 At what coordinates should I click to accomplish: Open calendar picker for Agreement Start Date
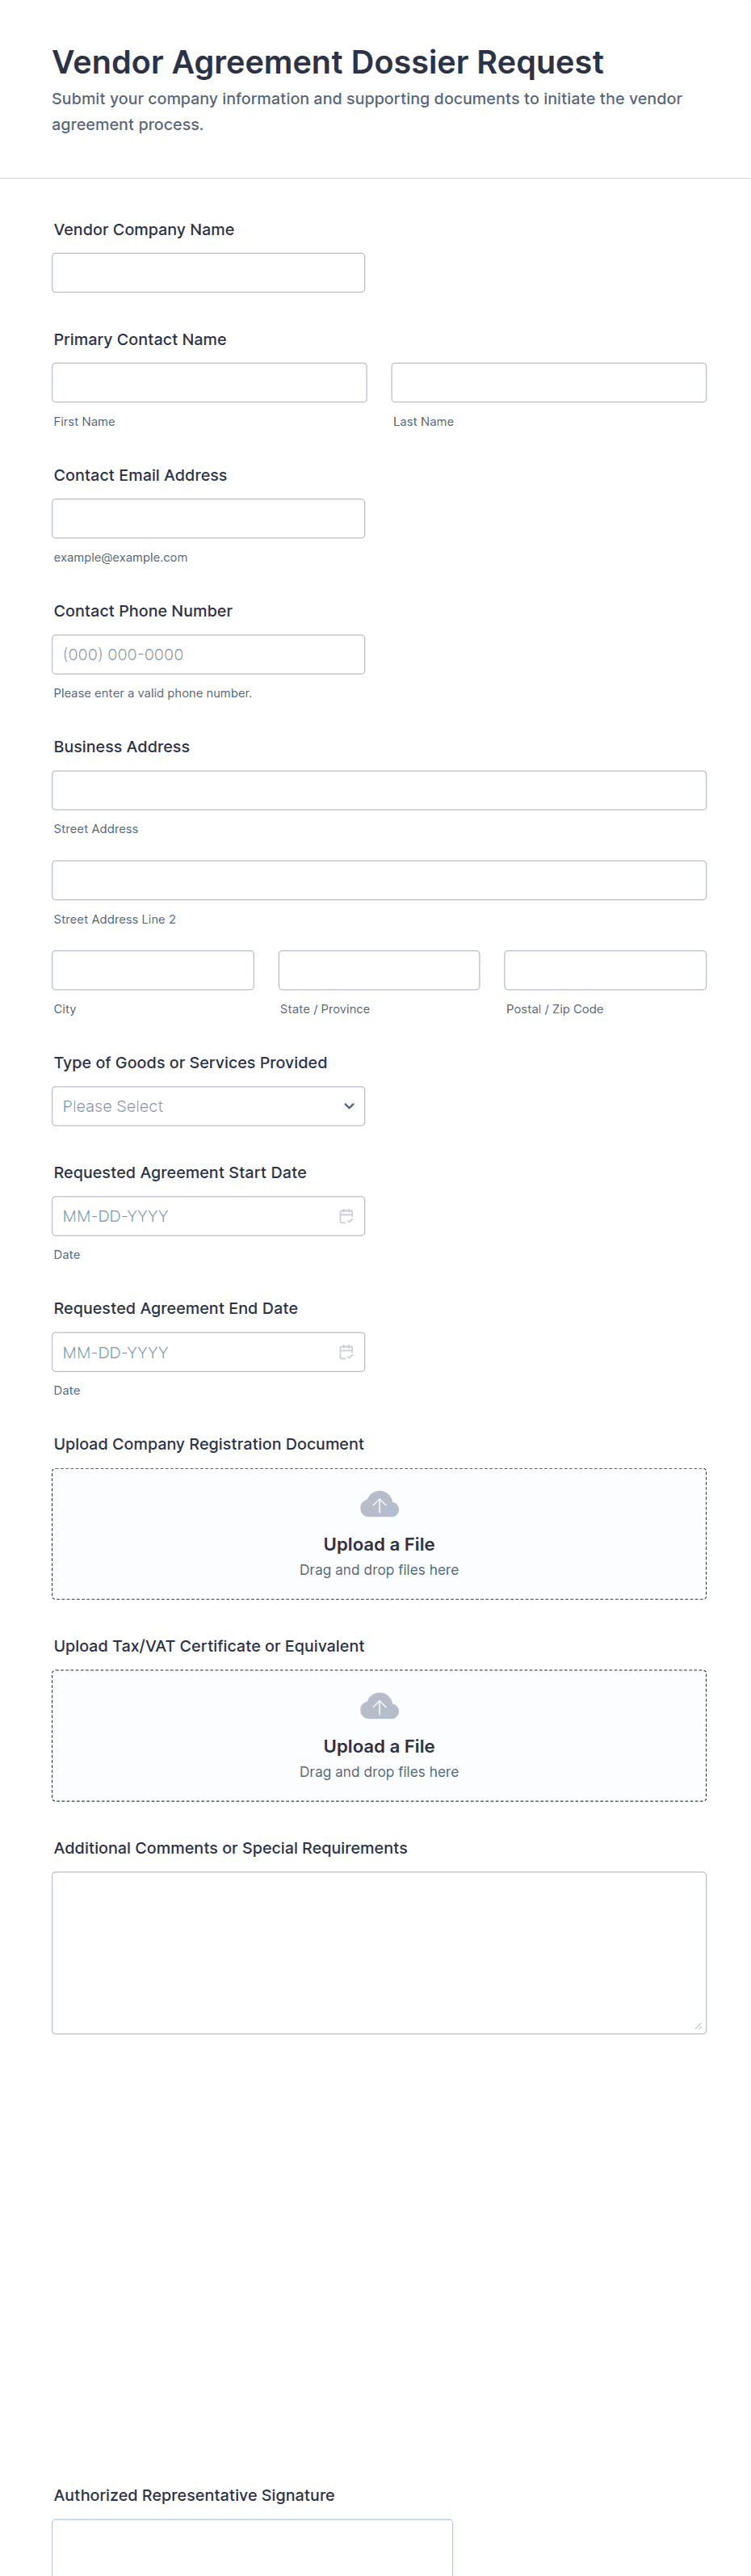coord(346,1216)
